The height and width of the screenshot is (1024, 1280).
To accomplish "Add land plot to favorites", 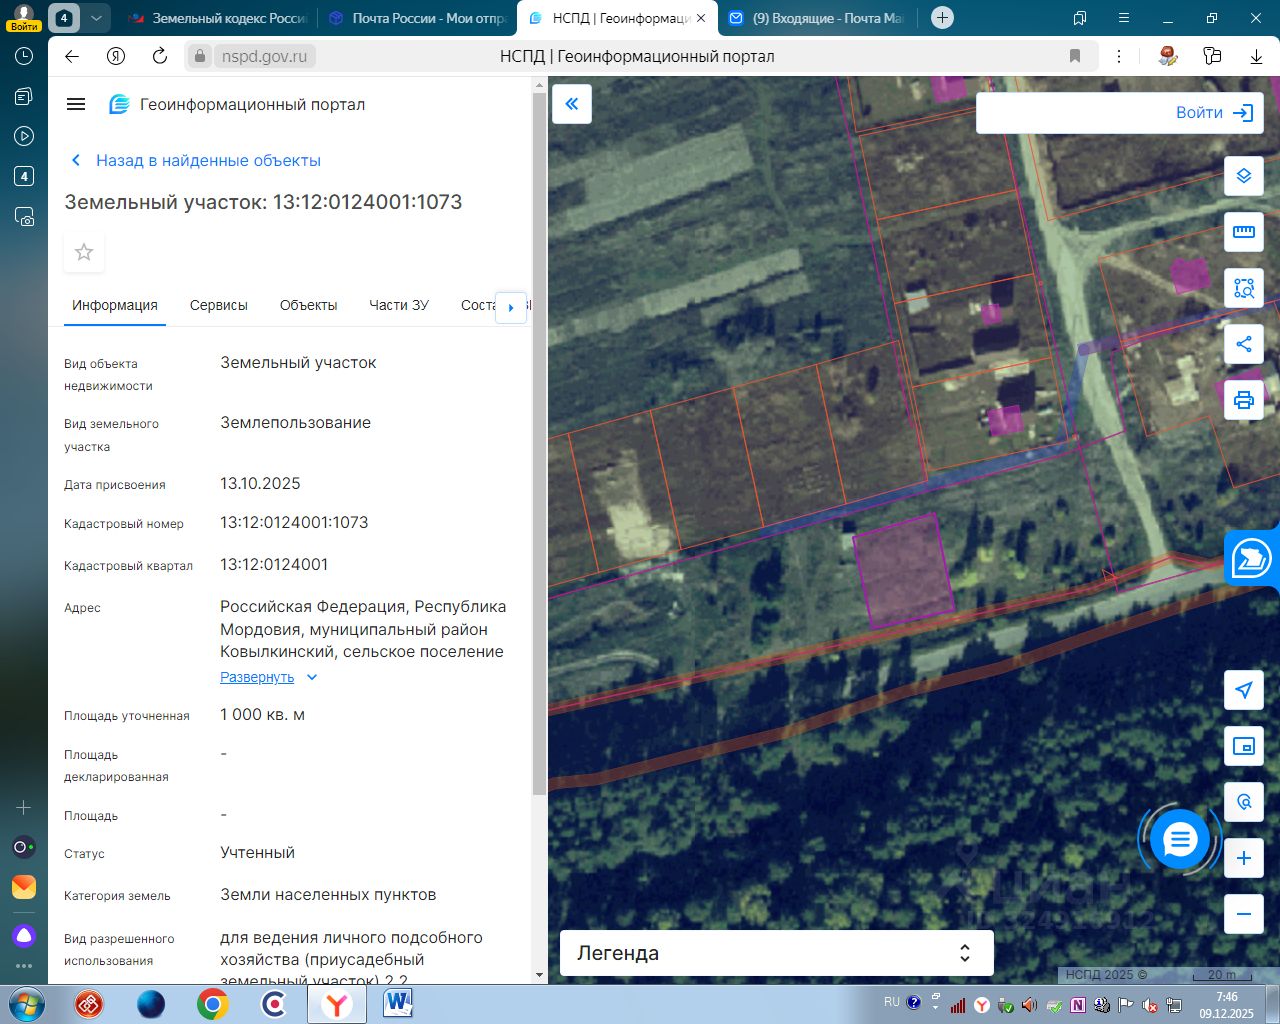I will 84,252.
